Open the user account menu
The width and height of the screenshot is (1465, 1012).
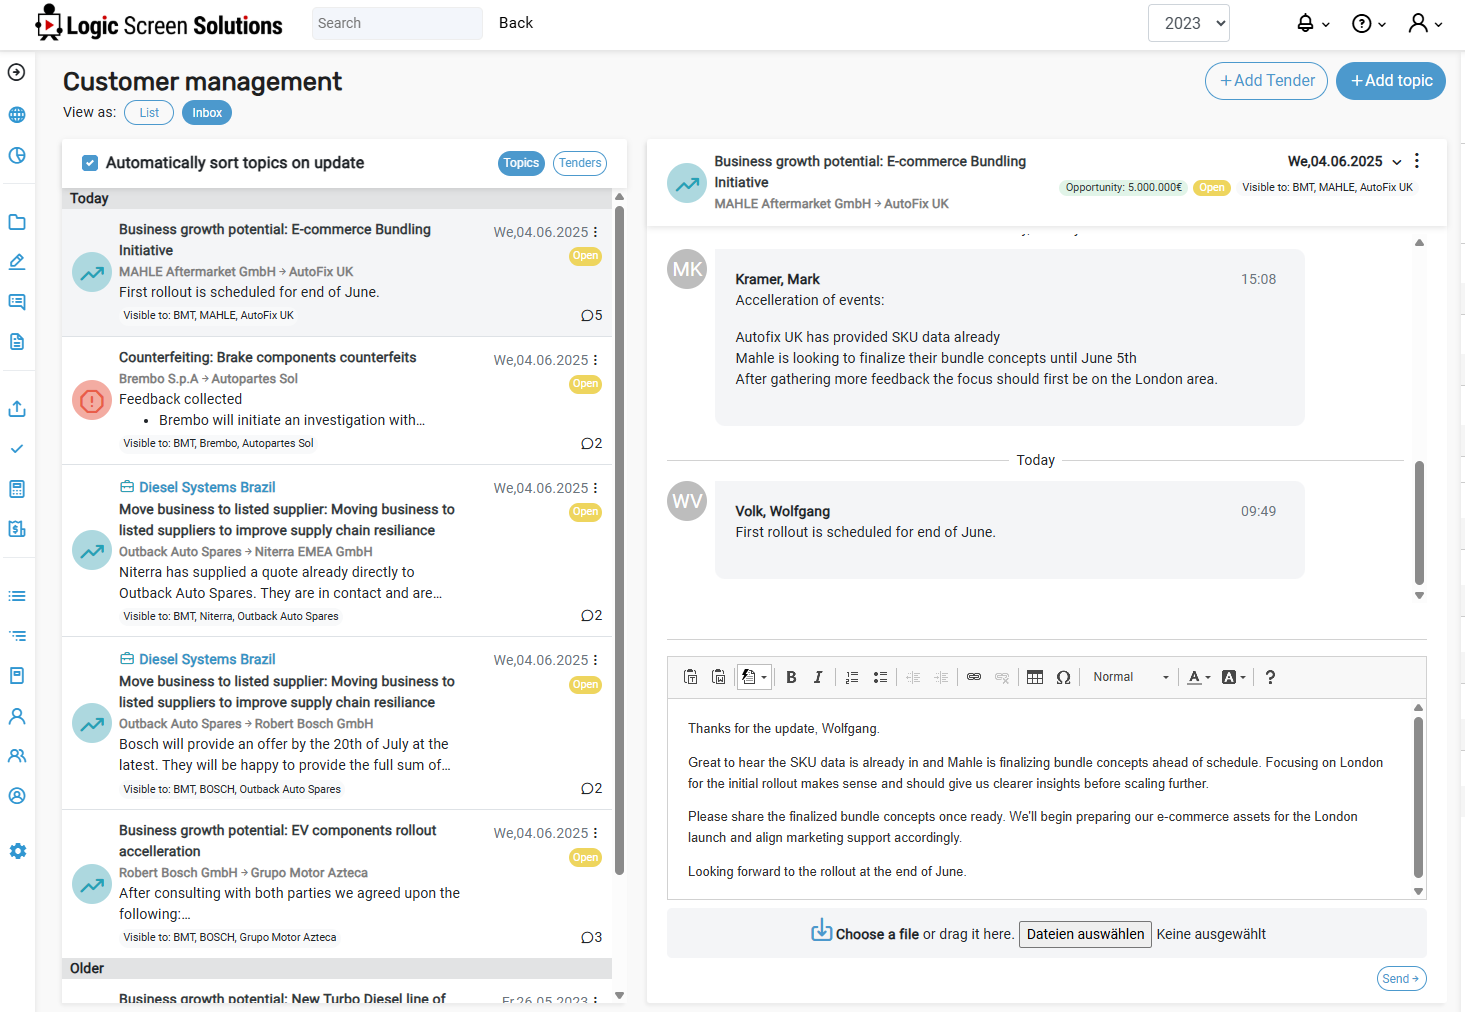[1425, 23]
